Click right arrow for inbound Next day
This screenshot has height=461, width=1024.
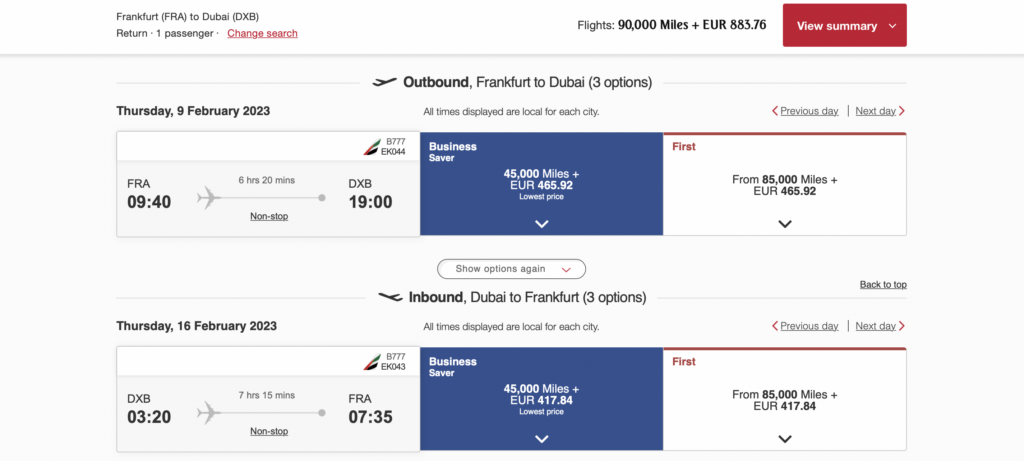click(x=902, y=326)
